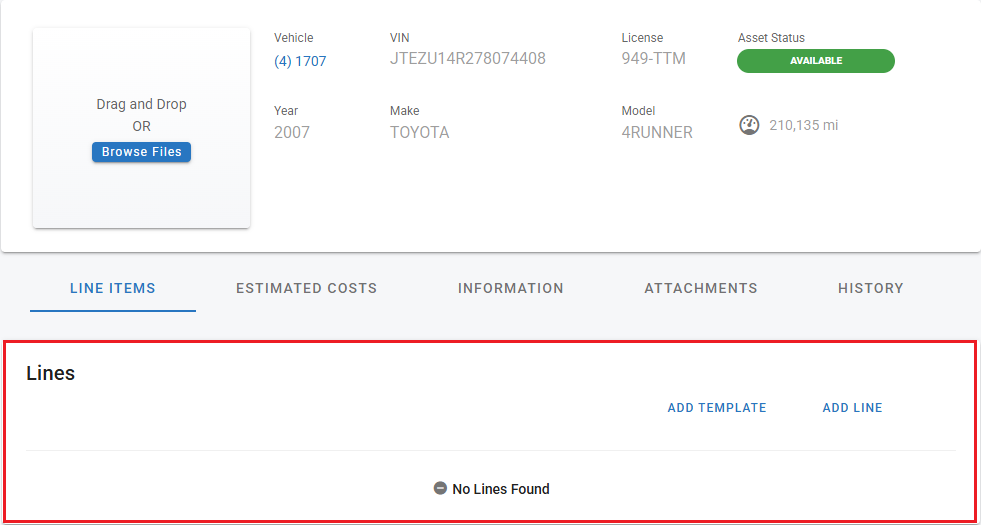This screenshot has height=525, width=981.
Task: Open the (4) 1707 vehicle link
Action: click(300, 61)
